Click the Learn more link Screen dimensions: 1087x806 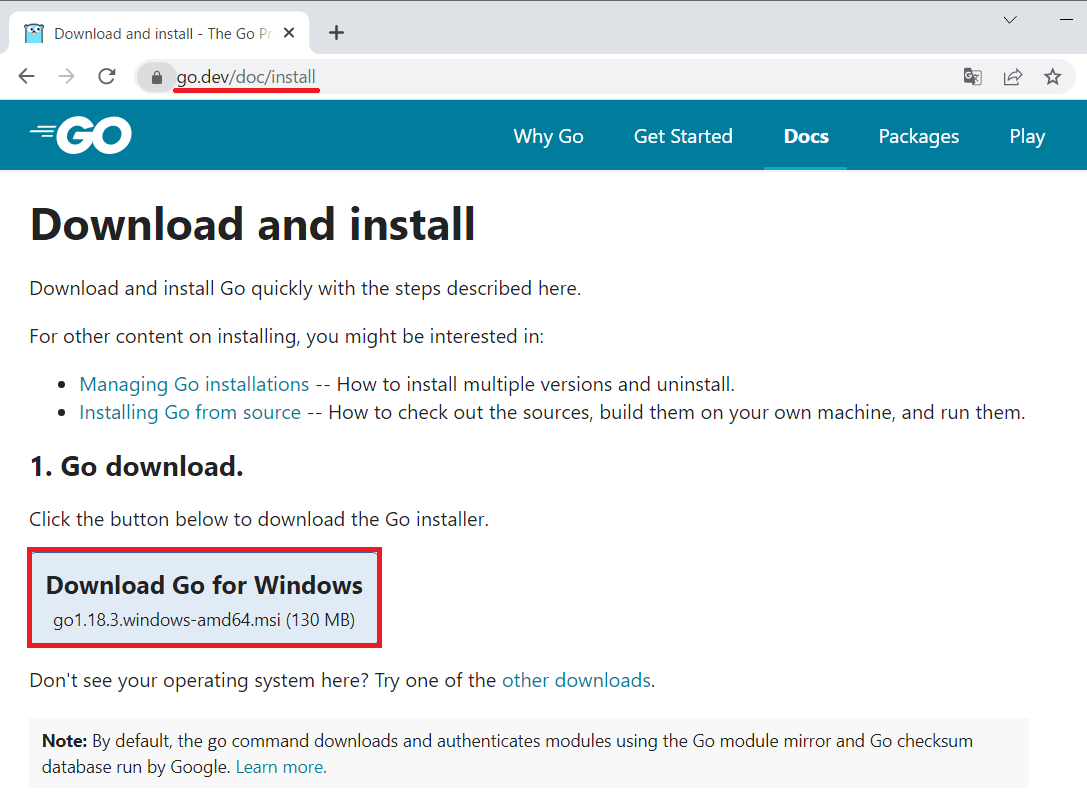[x=281, y=767]
